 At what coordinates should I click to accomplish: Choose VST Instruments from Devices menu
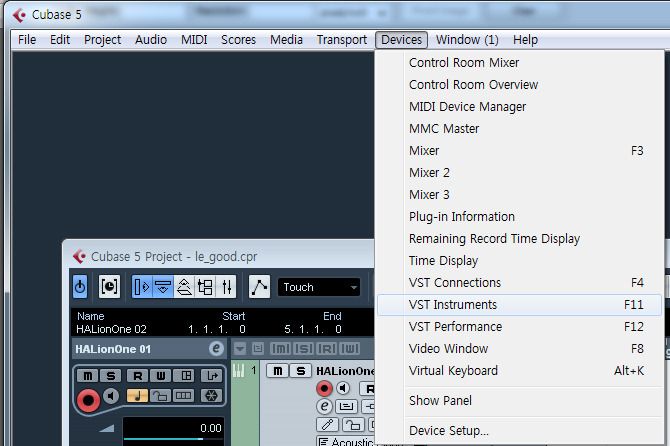(520, 305)
